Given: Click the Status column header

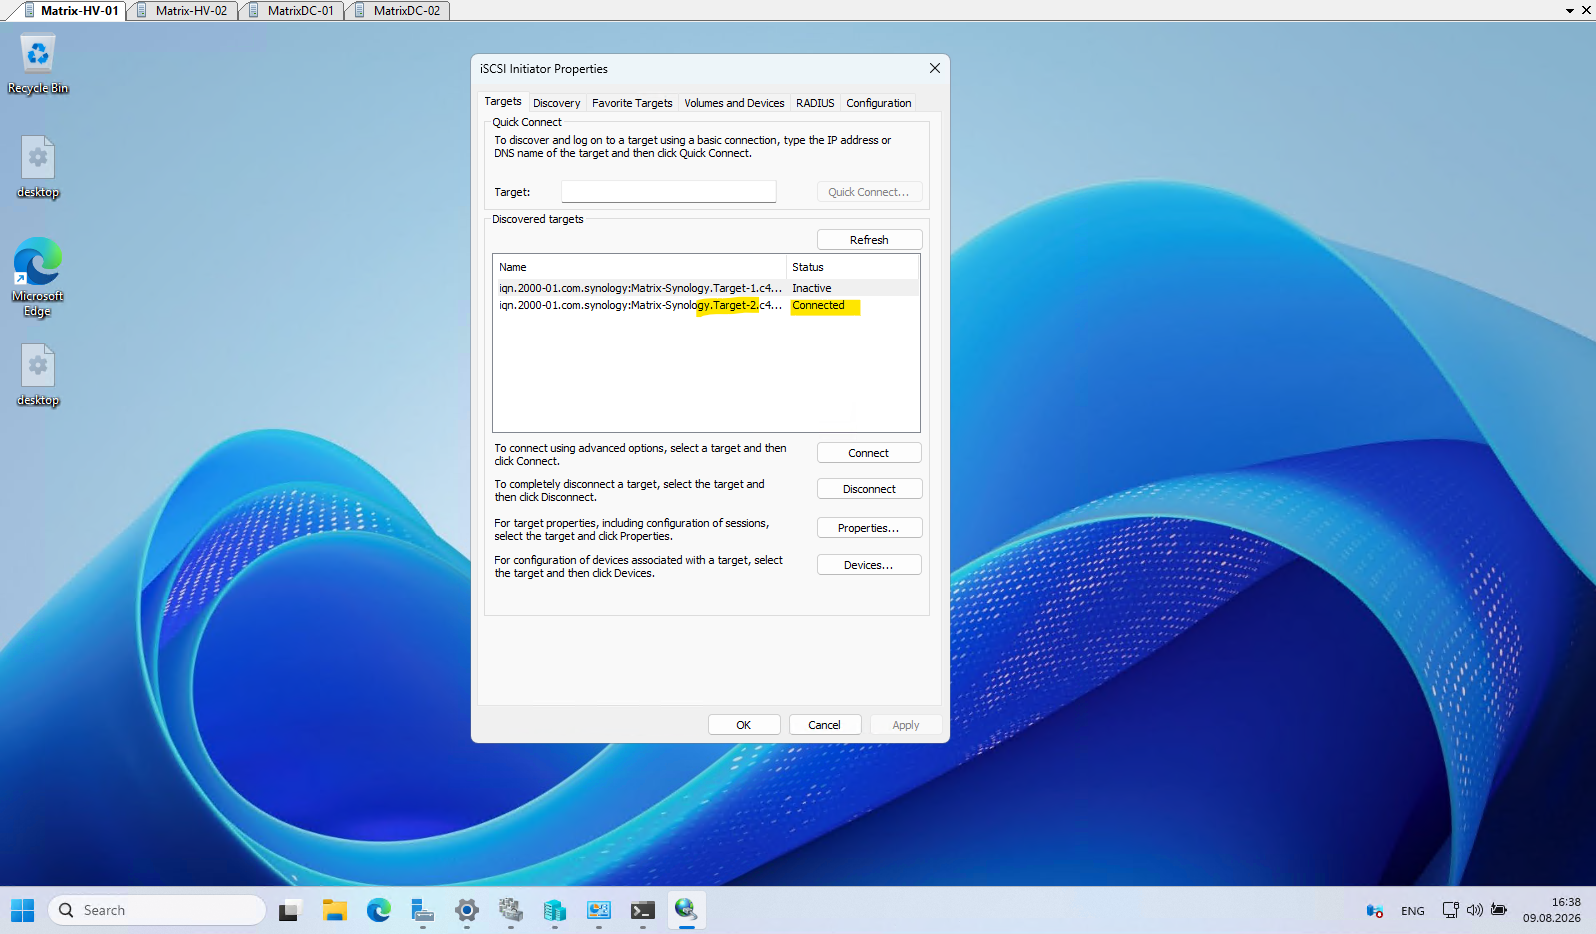Looking at the screenshot, I should point(853,267).
